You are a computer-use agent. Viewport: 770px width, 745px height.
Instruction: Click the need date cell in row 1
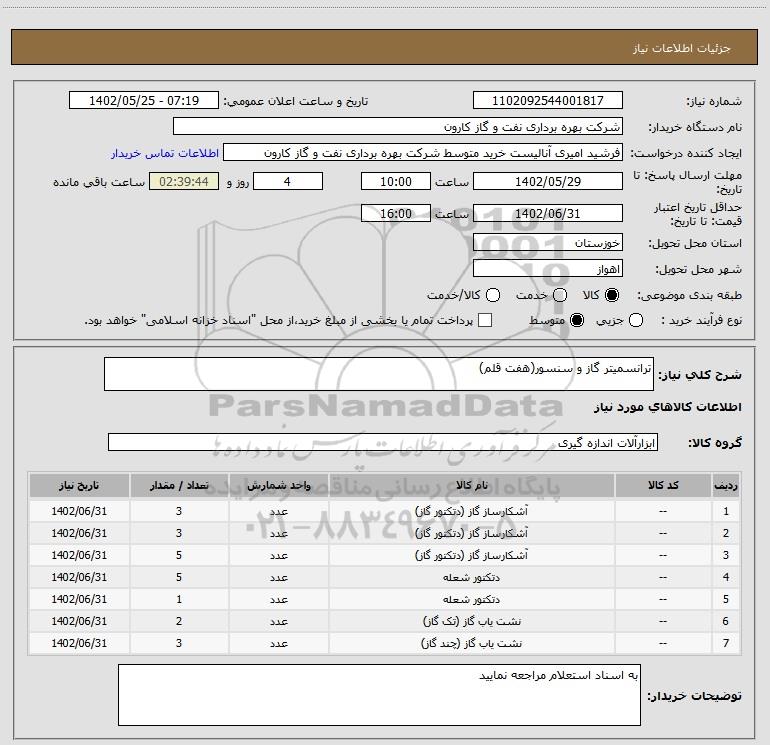(79, 511)
